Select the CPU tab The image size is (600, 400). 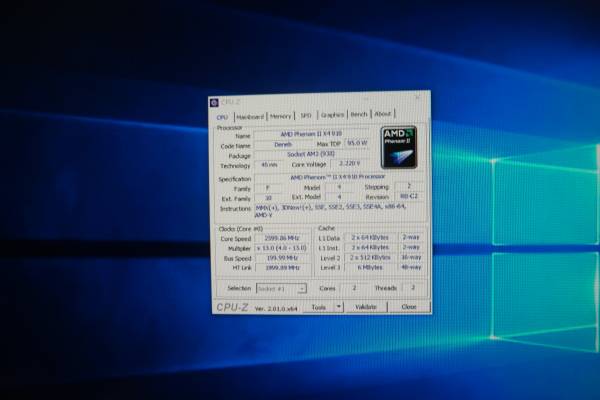(223, 116)
